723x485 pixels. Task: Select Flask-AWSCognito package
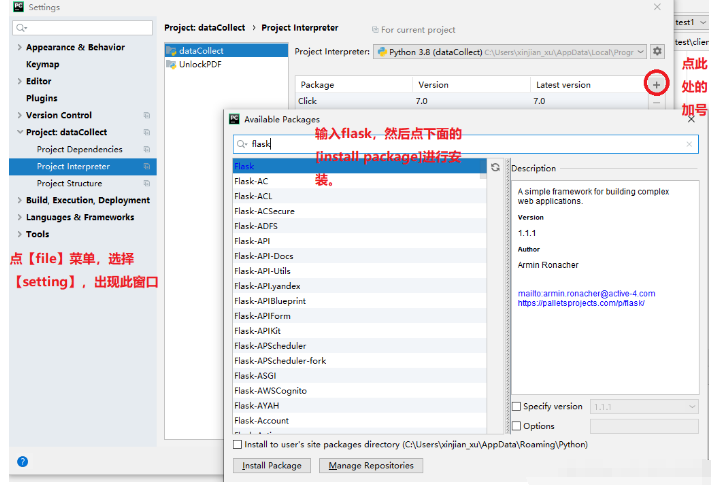359,390
